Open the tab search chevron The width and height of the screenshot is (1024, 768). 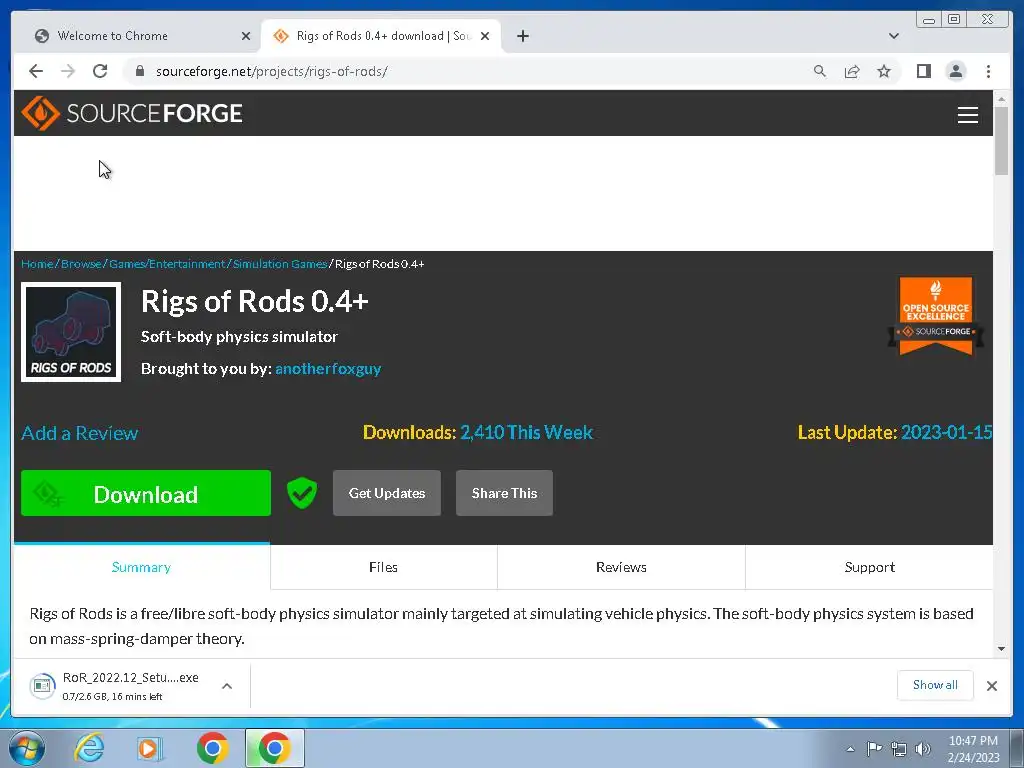click(894, 36)
